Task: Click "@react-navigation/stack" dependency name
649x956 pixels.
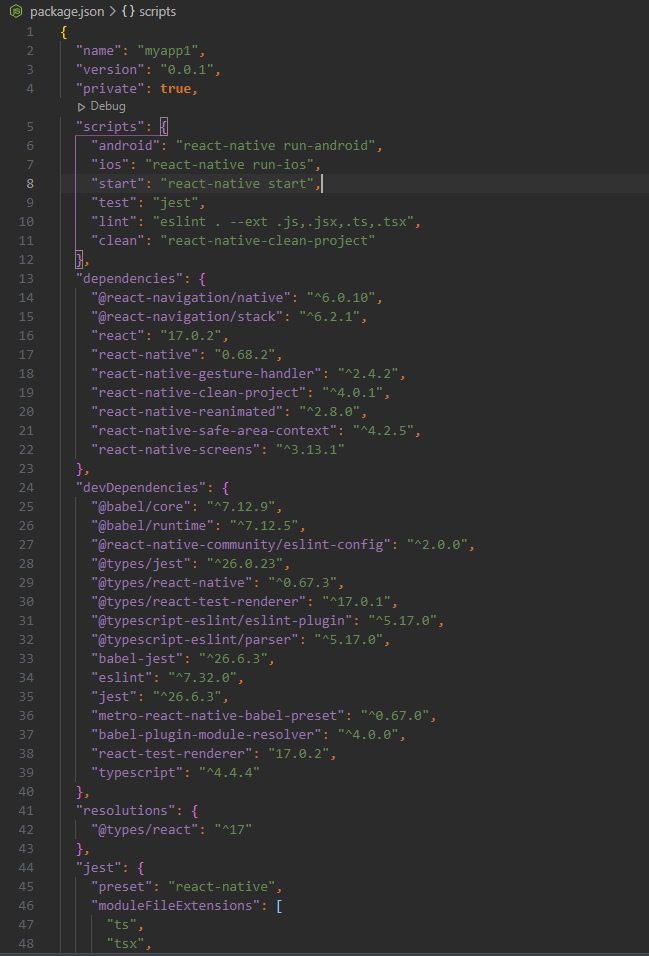Action: point(187,316)
